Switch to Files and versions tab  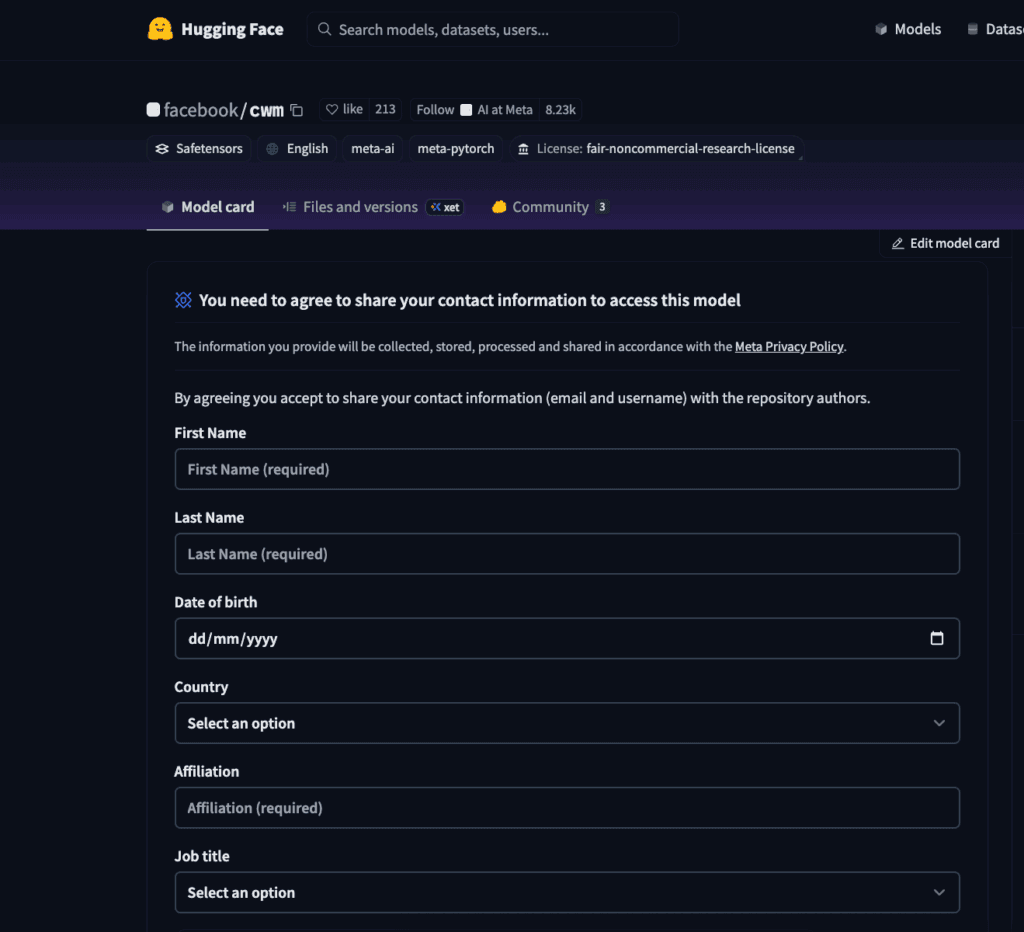(x=360, y=207)
